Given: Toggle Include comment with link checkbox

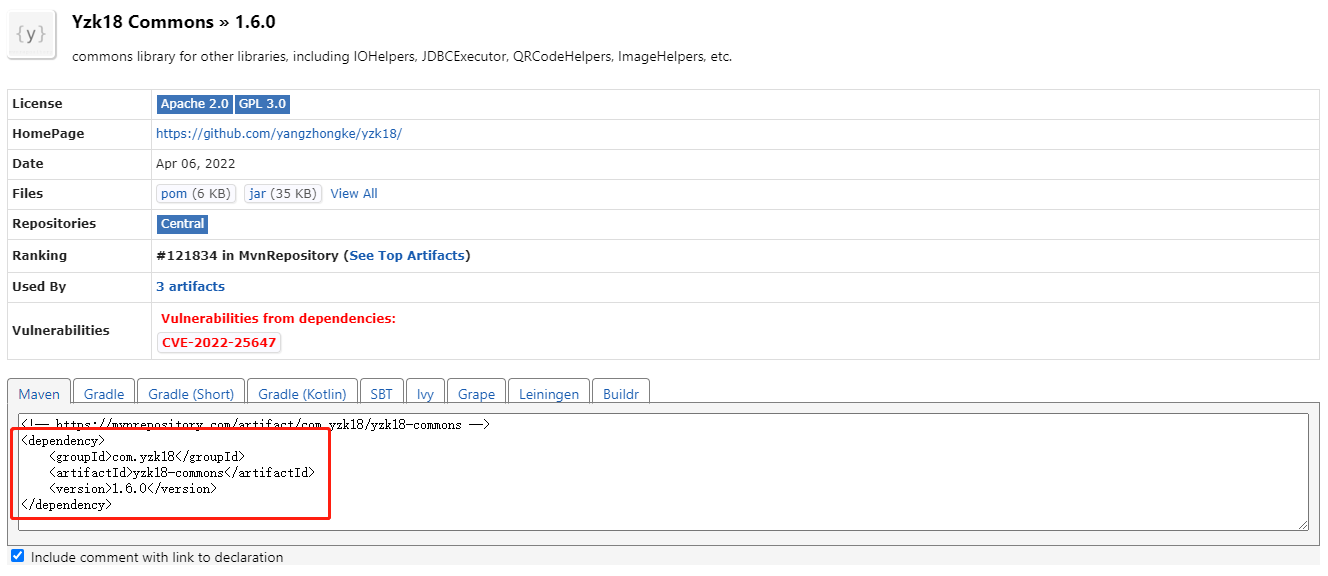Looking at the screenshot, I should tap(17, 556).
